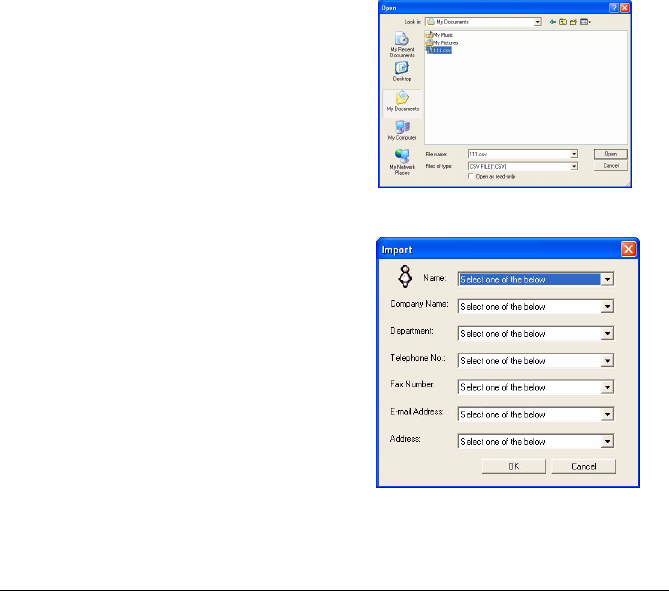This screenshot has height=591, width=669.
Task: Click the person icon beside Name in Import
Action: point(405,277)
